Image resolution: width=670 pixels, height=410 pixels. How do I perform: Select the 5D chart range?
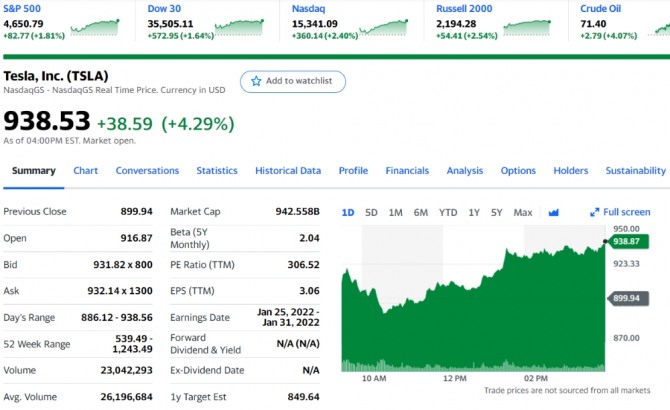pyautogui.click(x=371, y=212)
